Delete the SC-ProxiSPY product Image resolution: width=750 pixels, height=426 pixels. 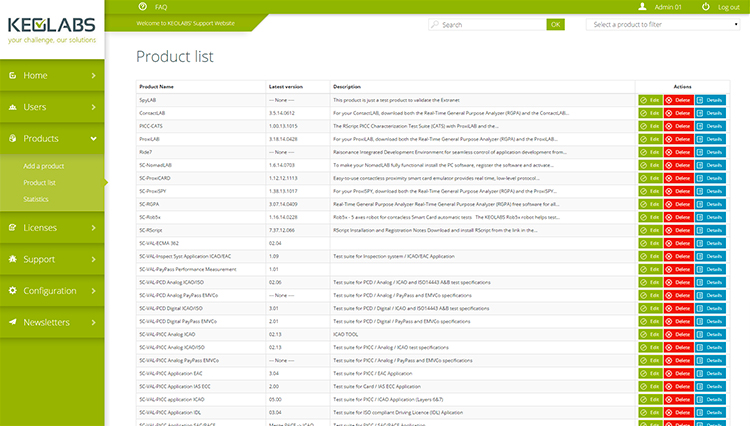[x=678, y=191]
